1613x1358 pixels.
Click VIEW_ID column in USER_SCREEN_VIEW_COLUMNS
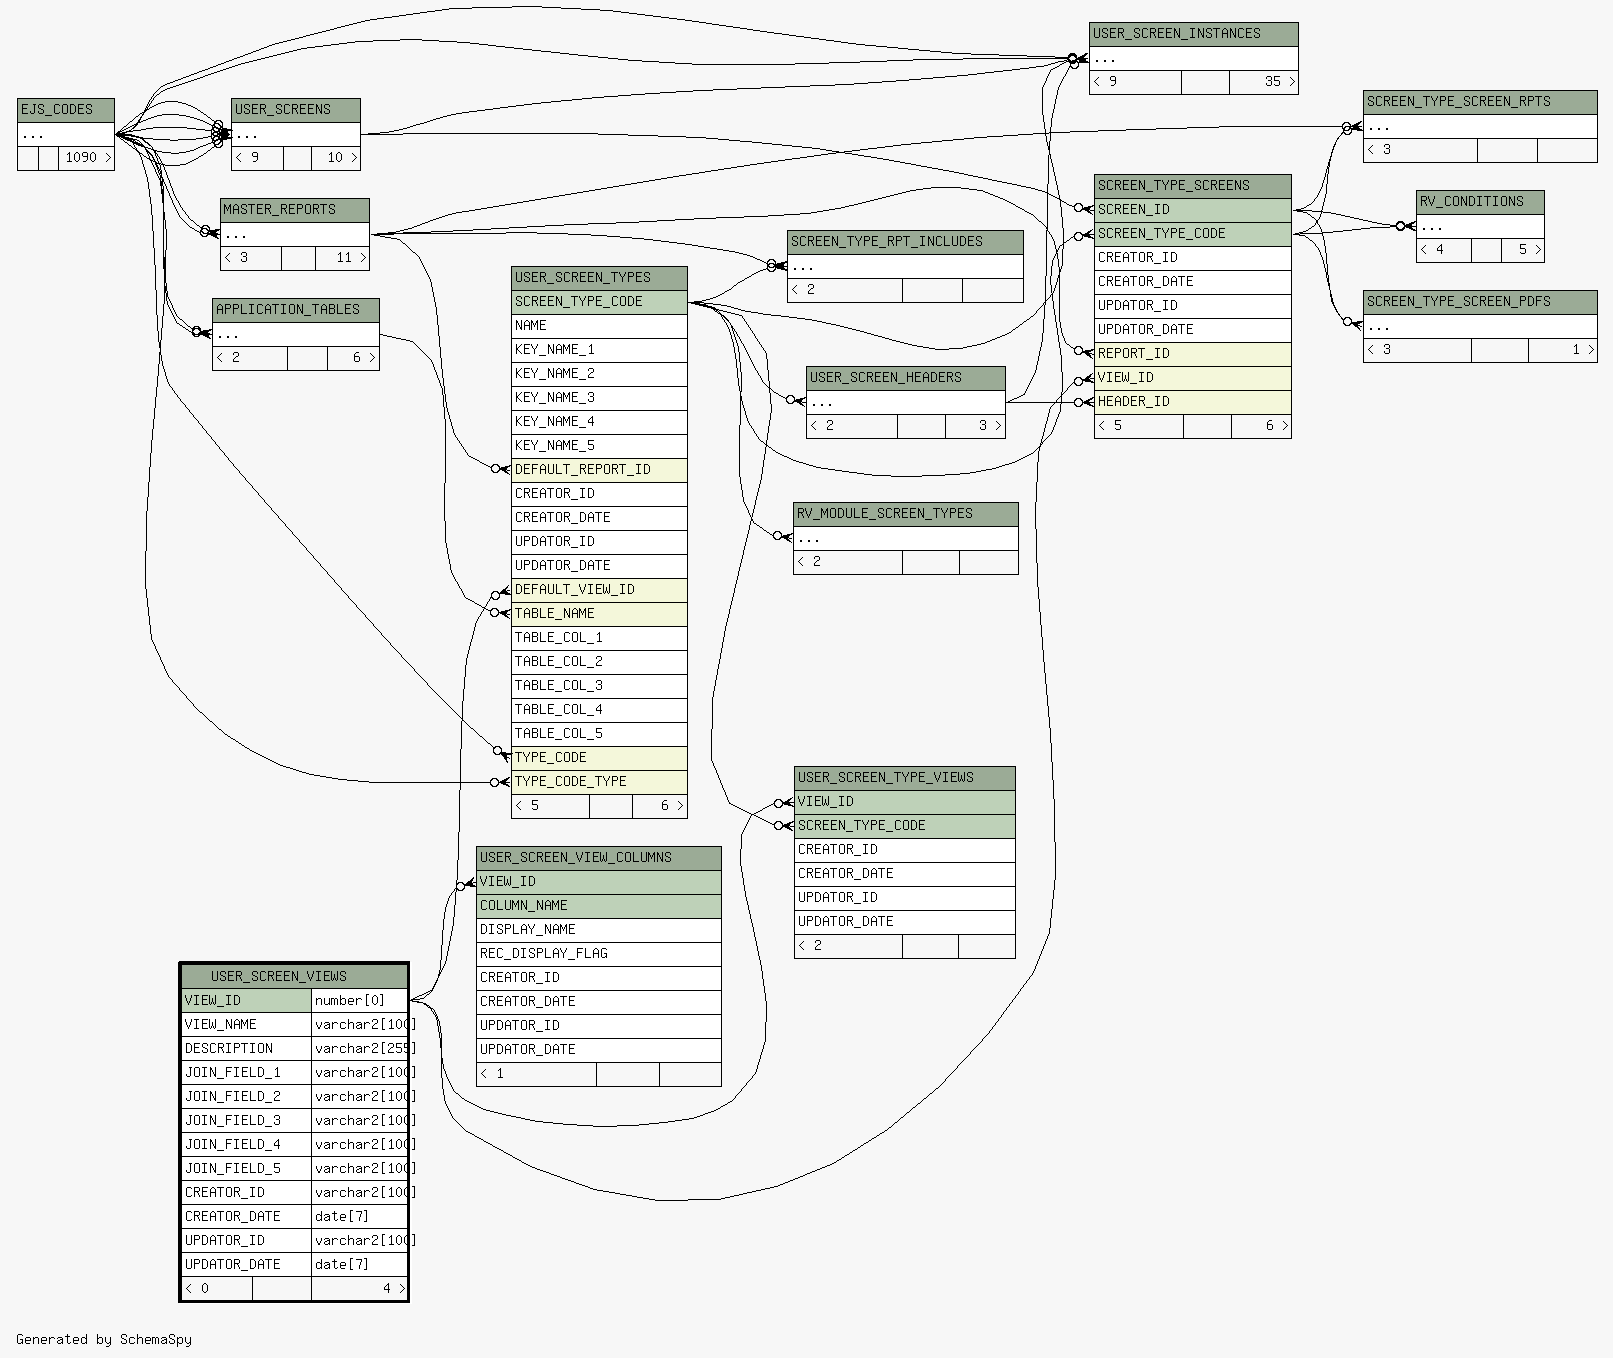point(599,882)
